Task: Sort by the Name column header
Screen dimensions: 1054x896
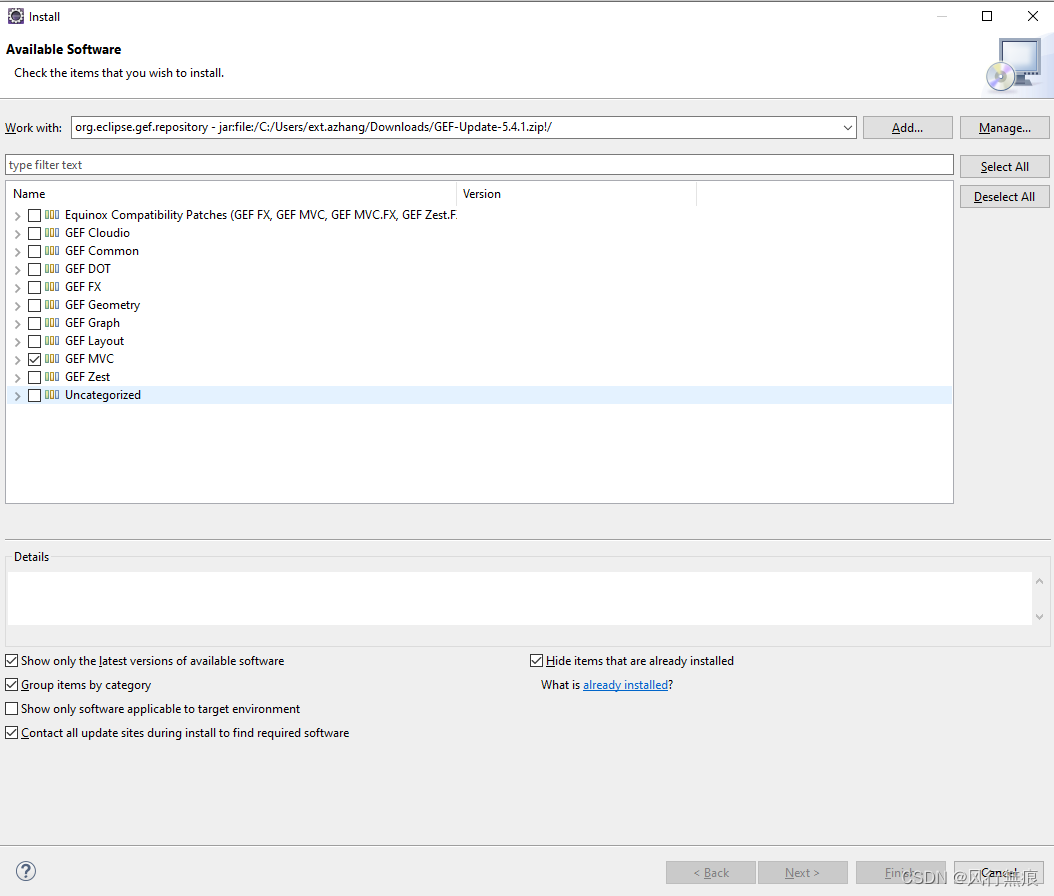Action: [231, 194]
